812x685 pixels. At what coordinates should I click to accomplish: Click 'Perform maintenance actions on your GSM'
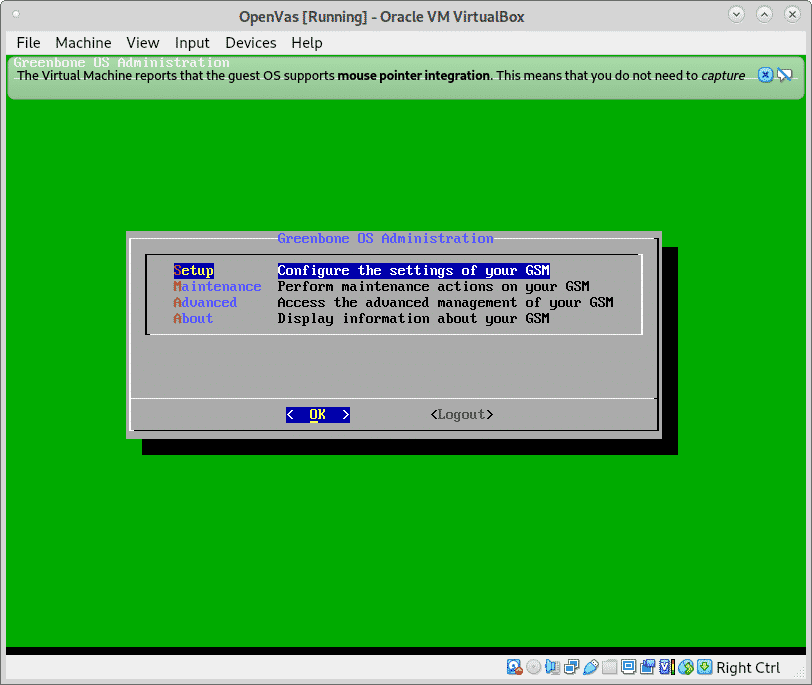coord(433,286)
